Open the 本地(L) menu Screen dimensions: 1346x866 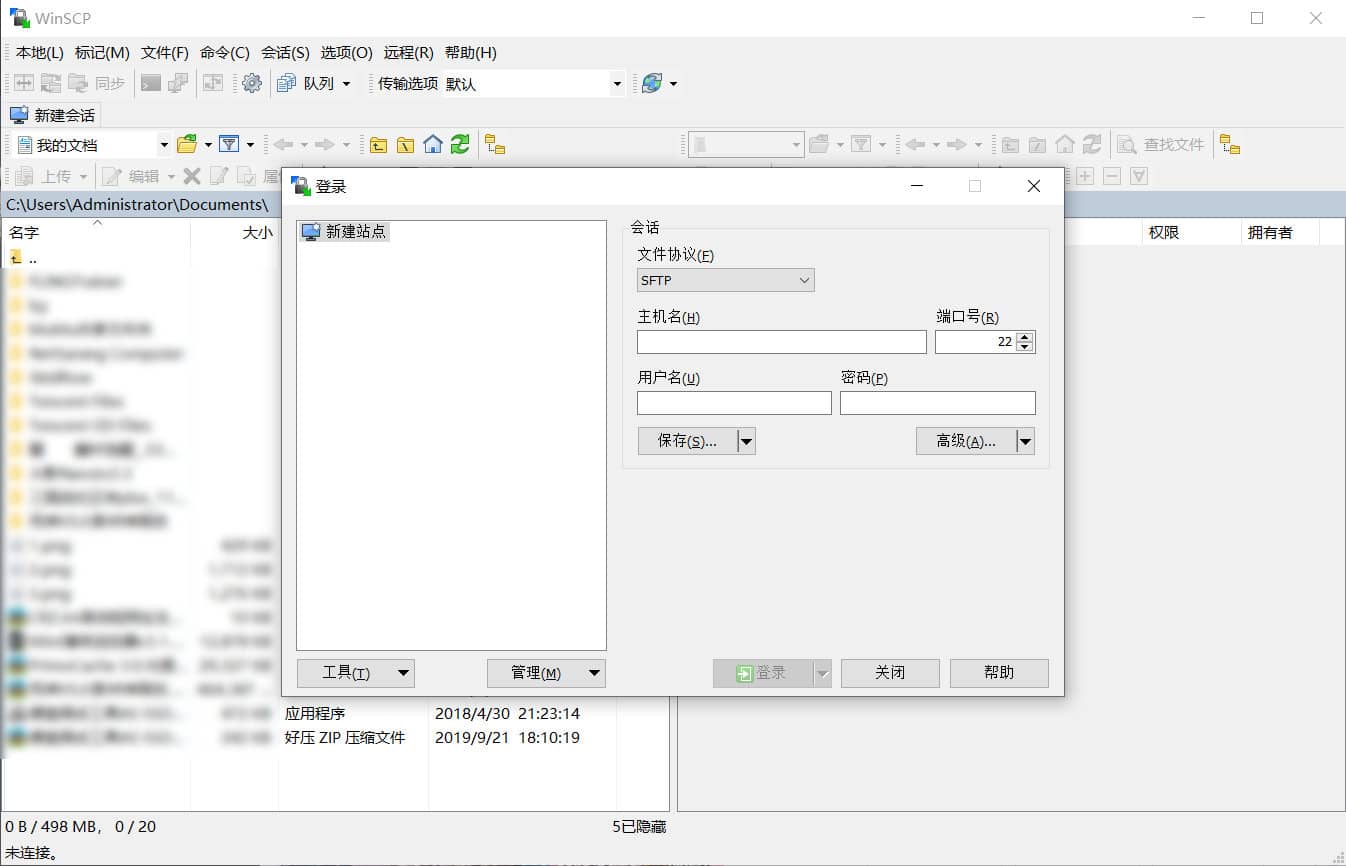click(40, 52)
